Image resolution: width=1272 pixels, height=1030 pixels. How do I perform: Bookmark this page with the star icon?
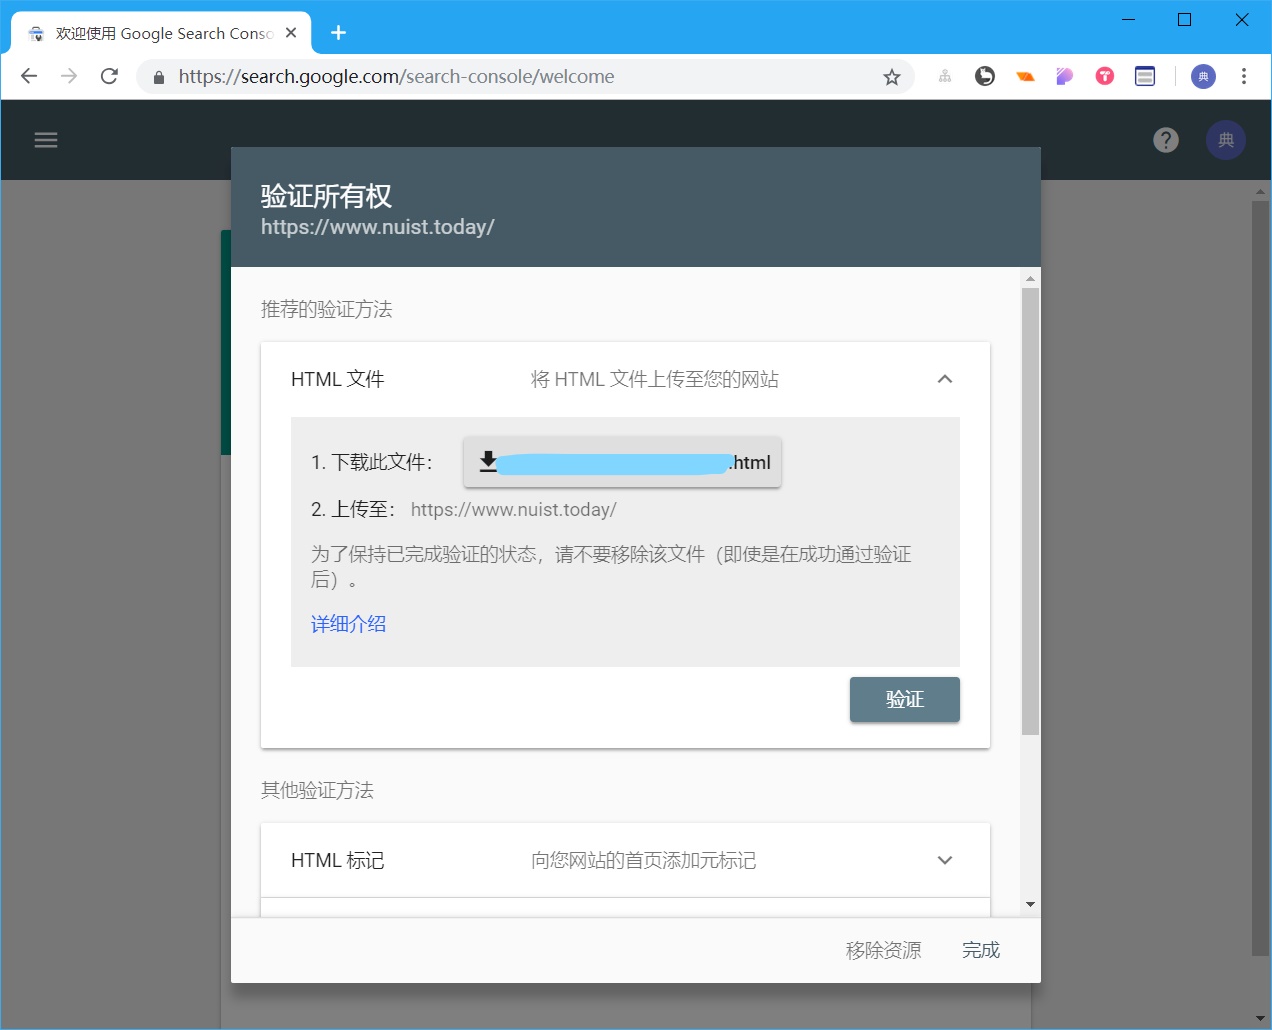pyautogui.click(x=892, y=77)
